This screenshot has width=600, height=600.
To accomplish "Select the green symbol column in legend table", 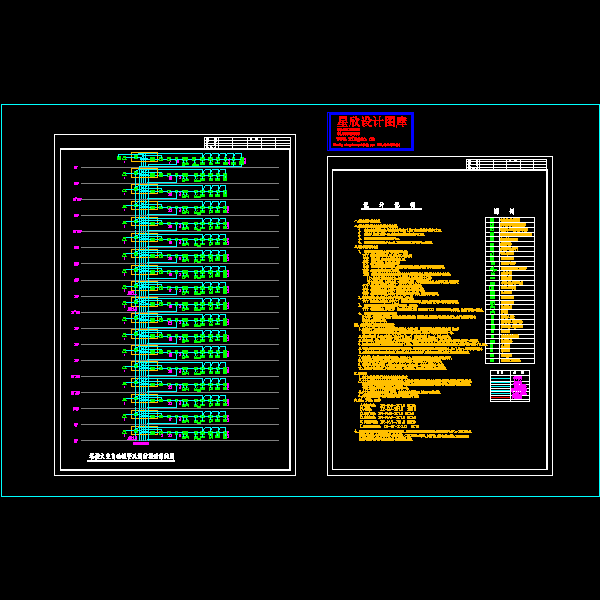I will click(492, 290).
